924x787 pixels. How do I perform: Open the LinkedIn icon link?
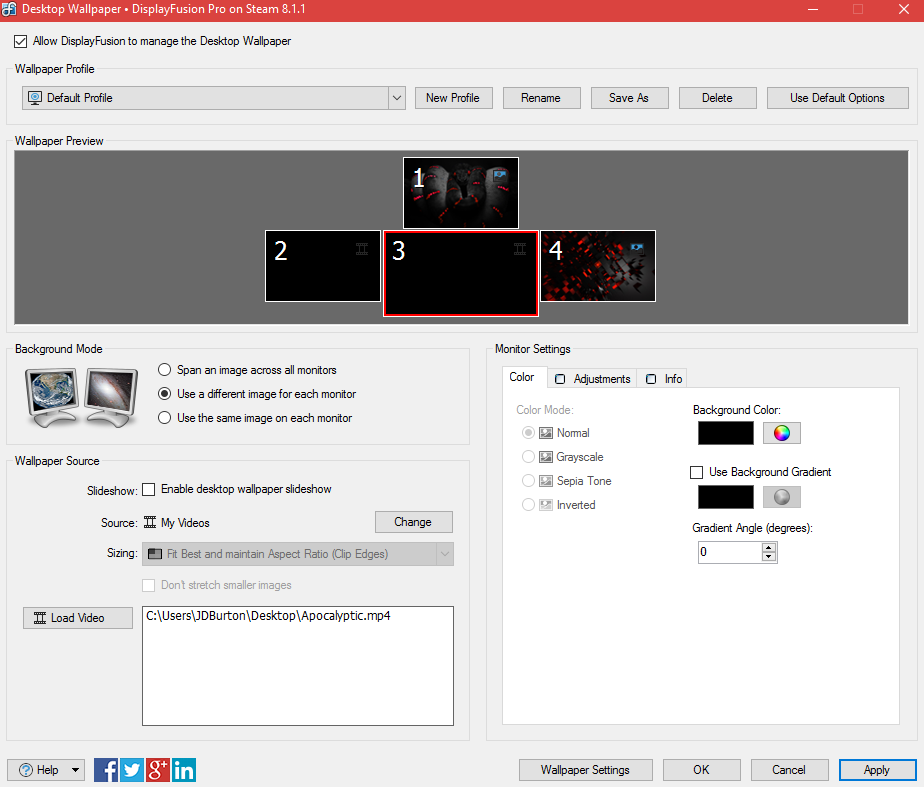coord(184,770)
